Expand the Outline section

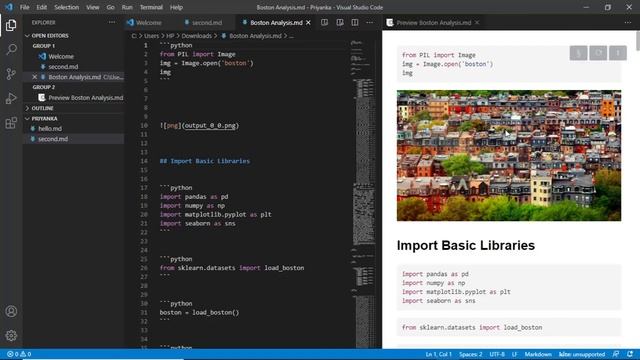tap(73, 108)
